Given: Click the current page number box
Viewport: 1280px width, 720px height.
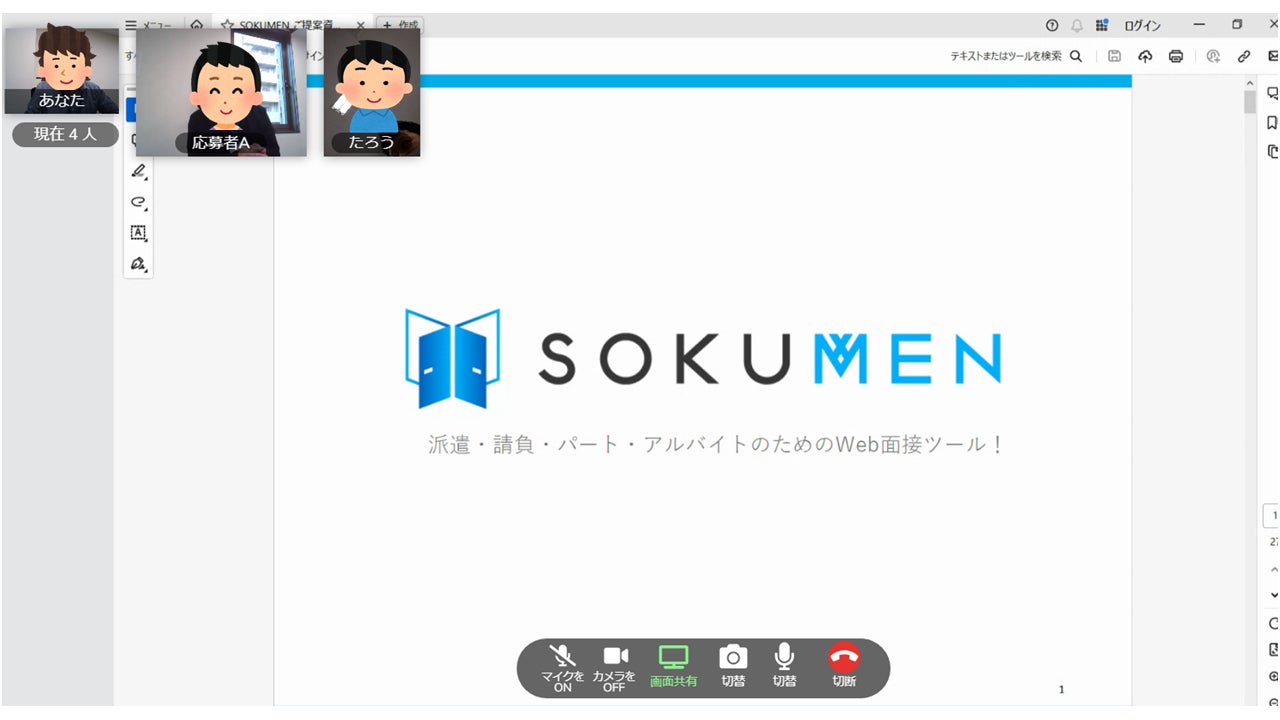Looking at the screenshot, I should coord(1272,516).
